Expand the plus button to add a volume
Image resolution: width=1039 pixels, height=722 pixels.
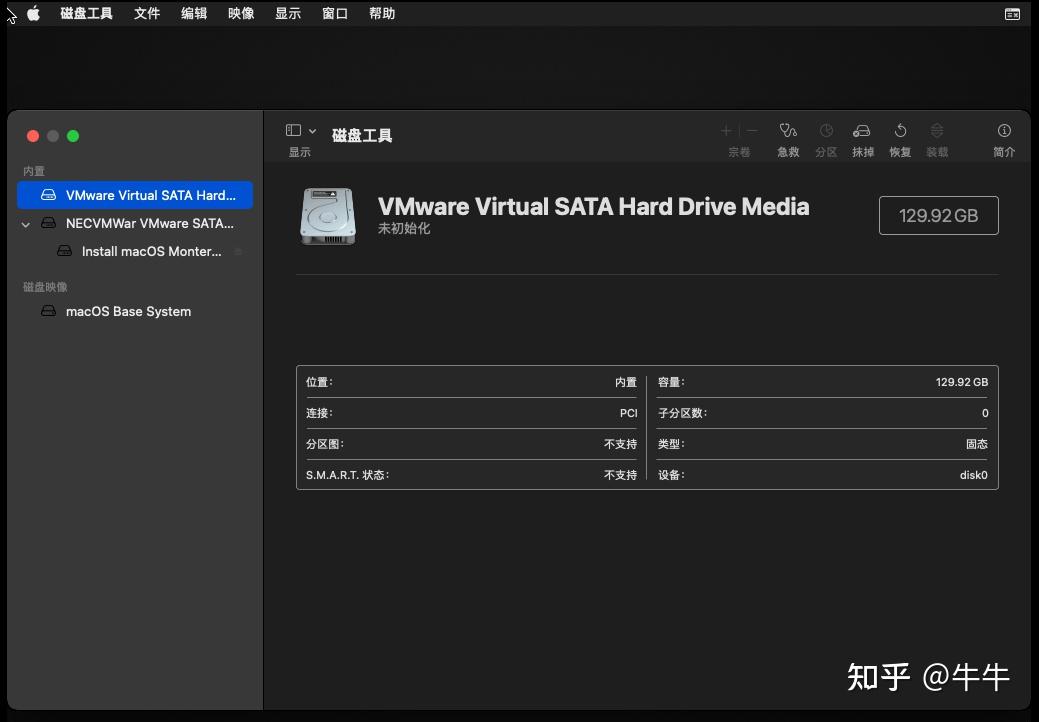click(725, 130)
